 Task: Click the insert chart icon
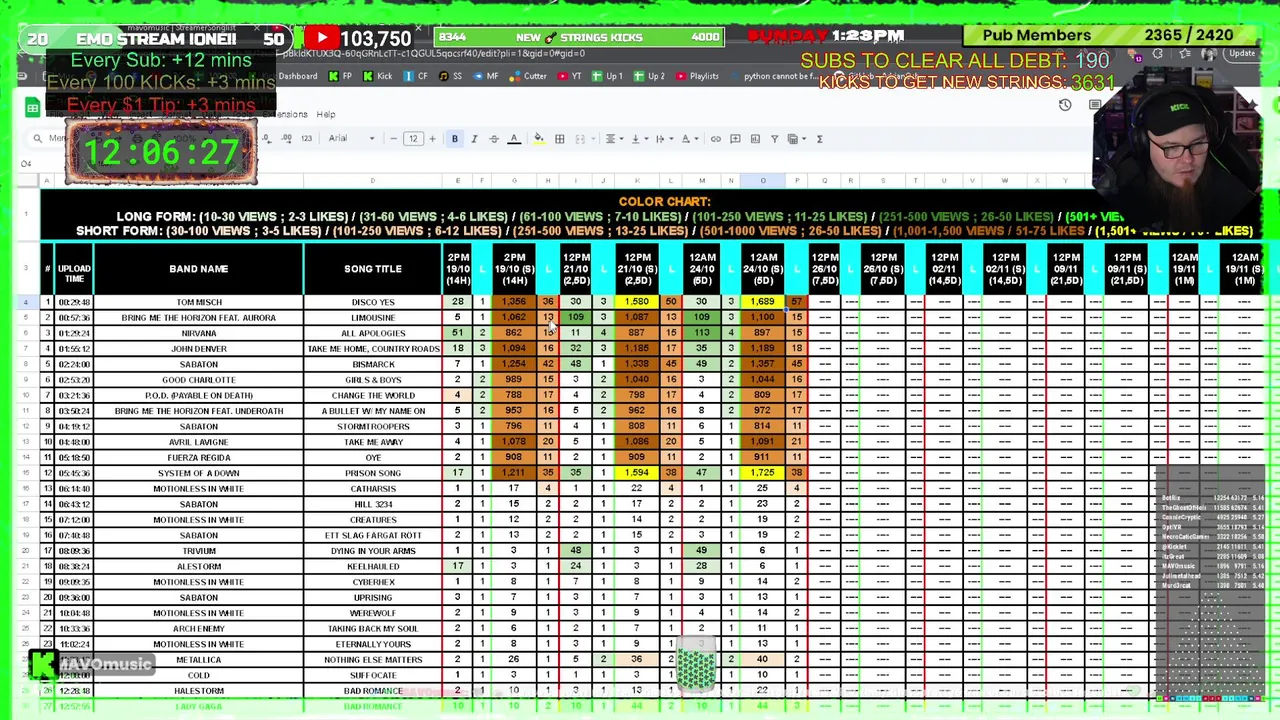tap(755, 139)
